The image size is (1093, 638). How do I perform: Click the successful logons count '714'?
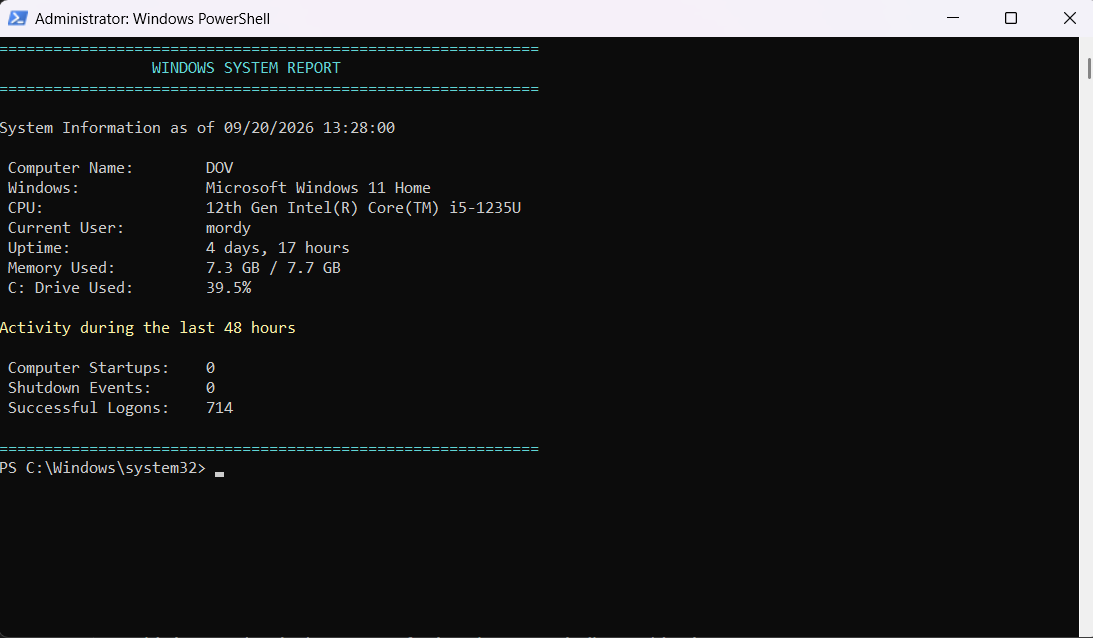pos(220,408)
